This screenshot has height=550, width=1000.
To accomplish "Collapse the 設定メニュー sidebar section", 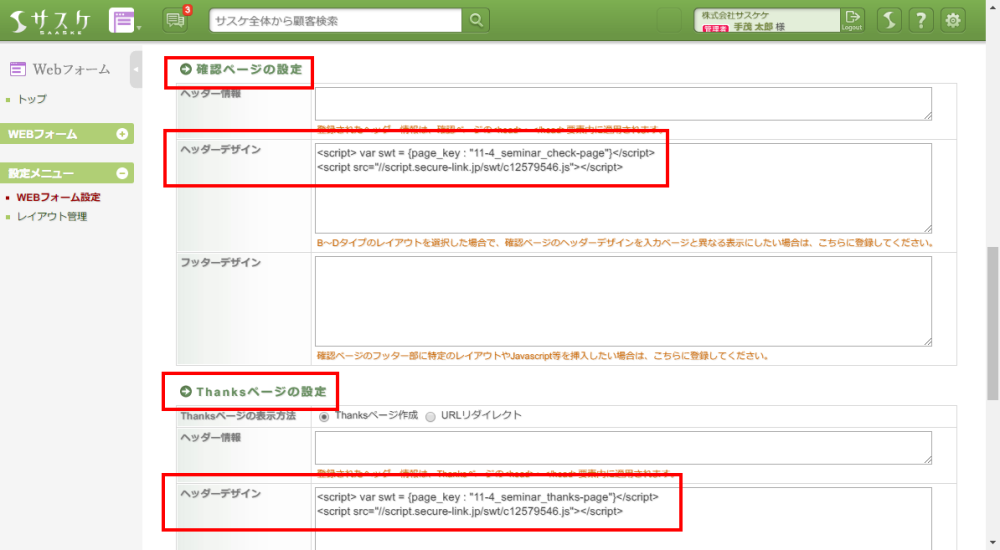I will pyautogui.click(x=122, y=173).
